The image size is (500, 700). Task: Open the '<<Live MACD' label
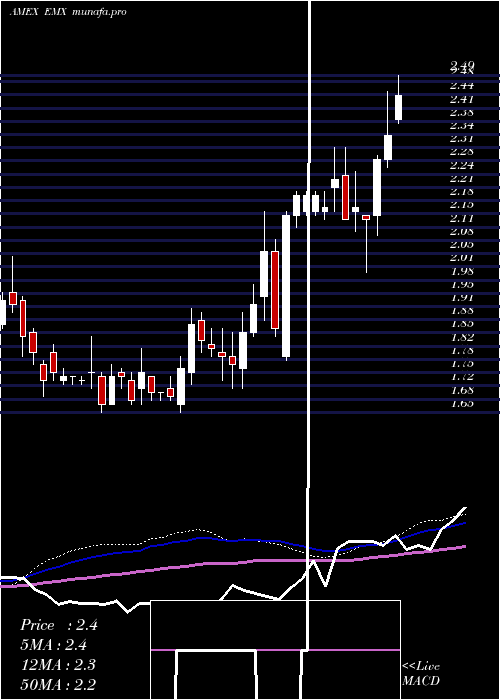click(421, 673)
